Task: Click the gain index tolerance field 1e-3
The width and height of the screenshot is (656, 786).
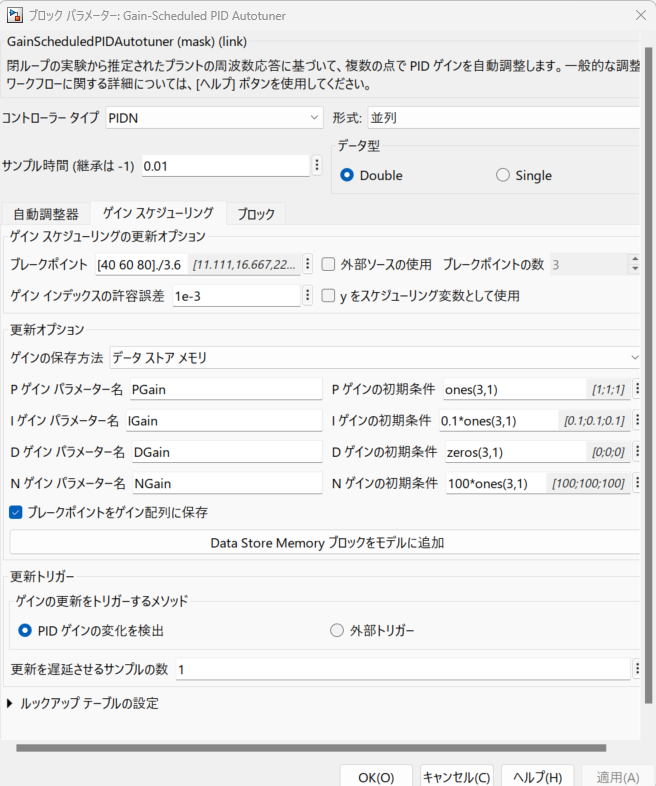Action: click(x=237, y=296)
